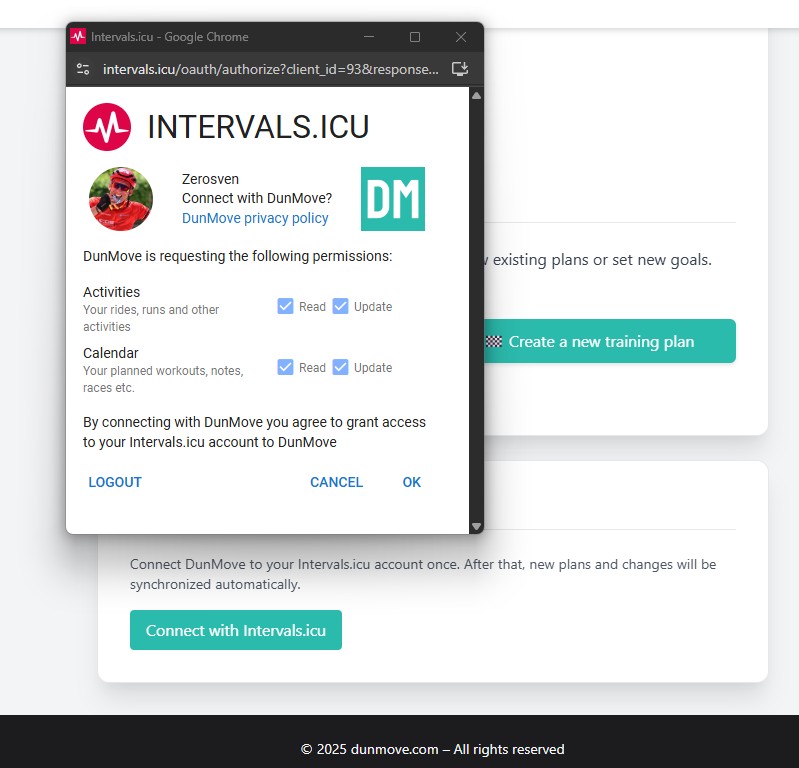Click the LOGOUT button
Image resolution: width=799 pixels, height=768 pixels.
[115, 482]
